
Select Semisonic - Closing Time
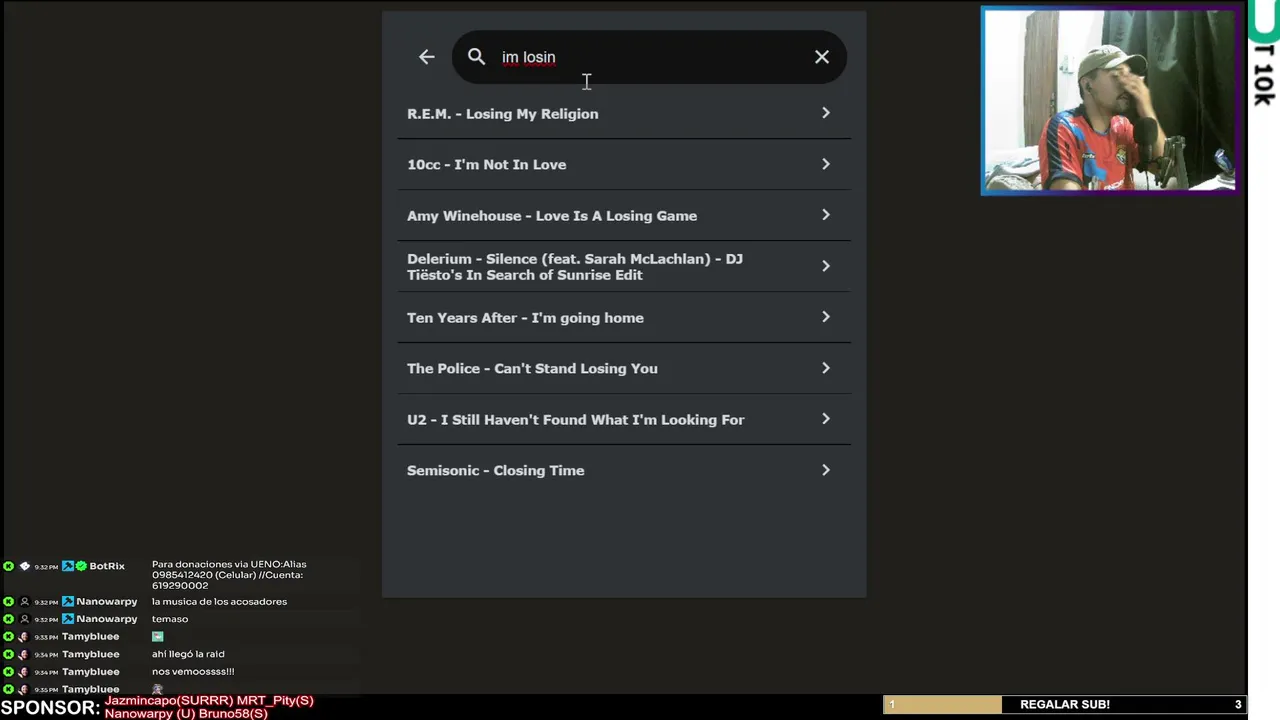624,470
